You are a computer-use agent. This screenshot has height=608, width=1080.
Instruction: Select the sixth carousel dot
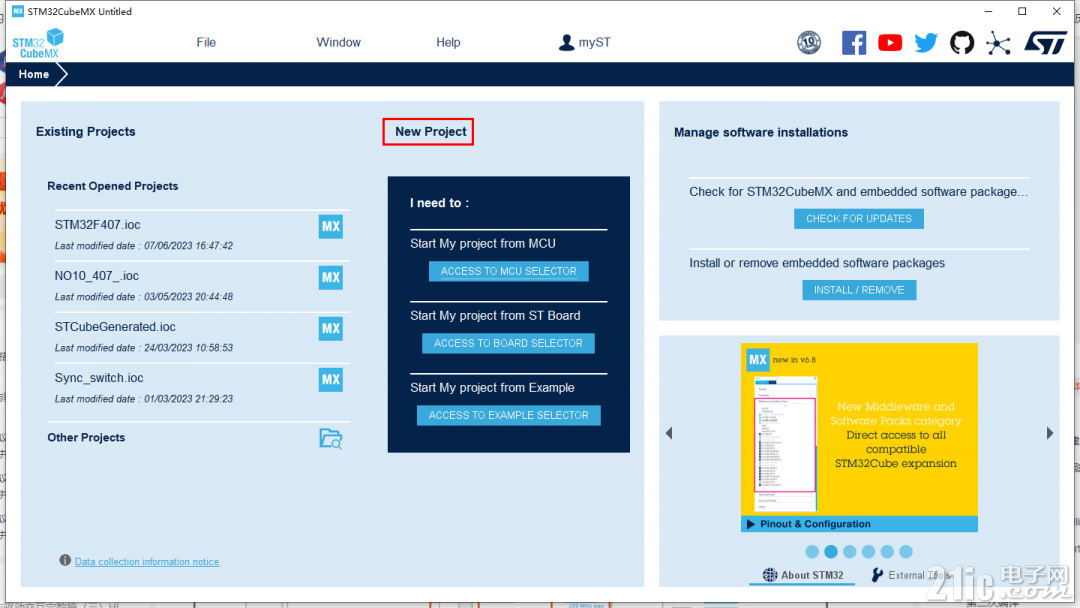point(906,552)
